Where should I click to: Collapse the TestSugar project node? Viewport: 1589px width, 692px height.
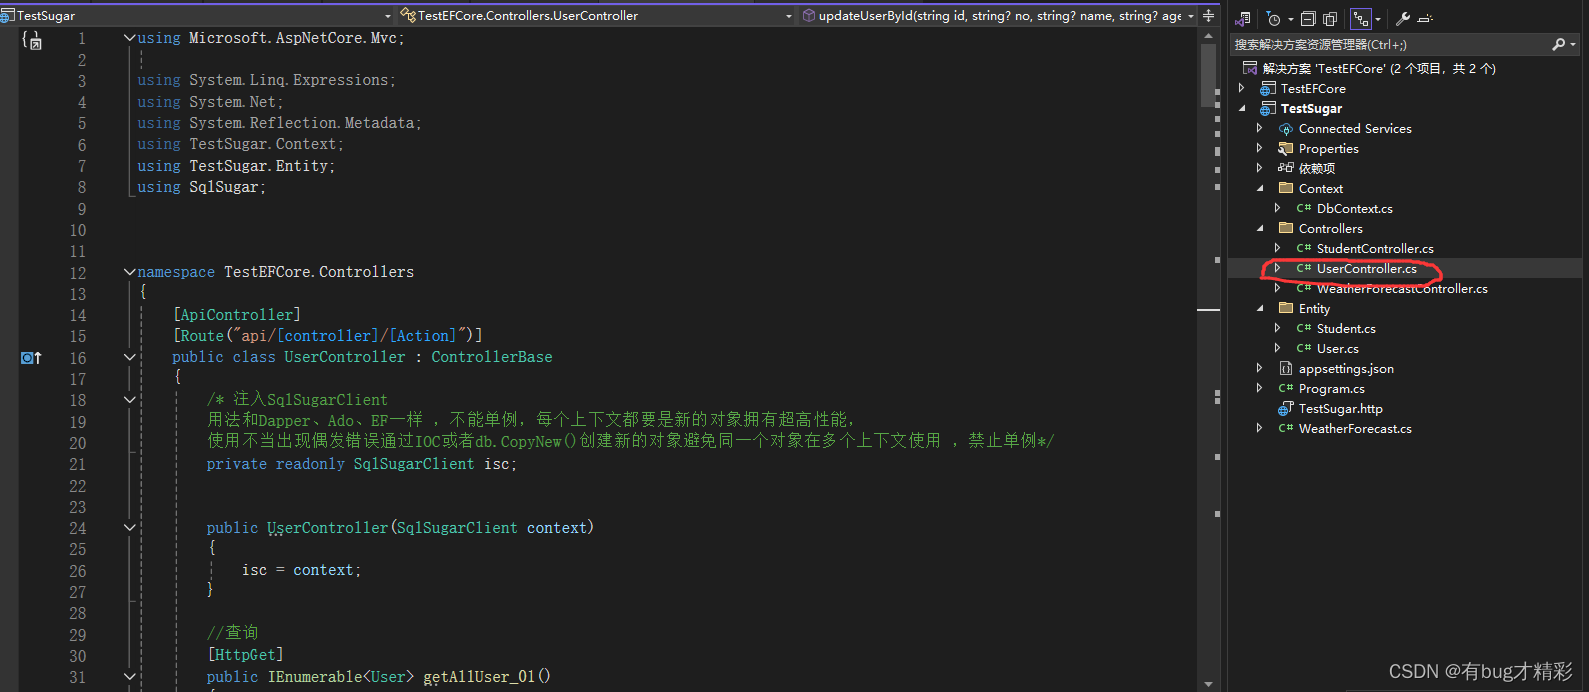coord(1242,108)
